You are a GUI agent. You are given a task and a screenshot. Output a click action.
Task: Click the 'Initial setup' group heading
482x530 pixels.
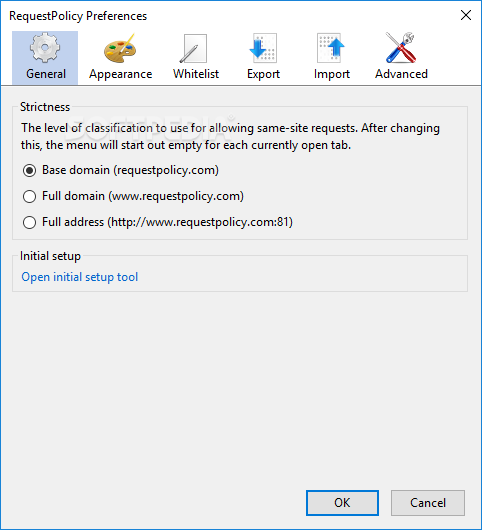50,256
